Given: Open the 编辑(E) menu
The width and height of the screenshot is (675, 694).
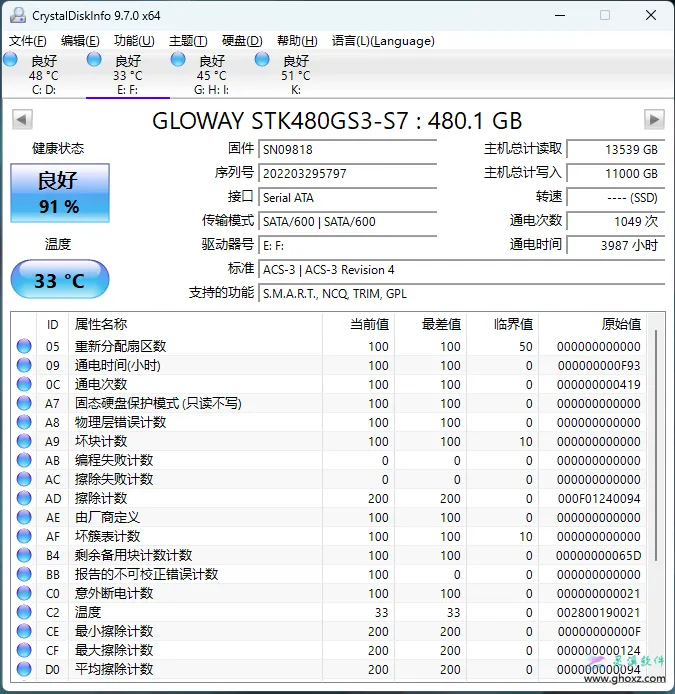Looking at the screenshot, I should 80,41.
